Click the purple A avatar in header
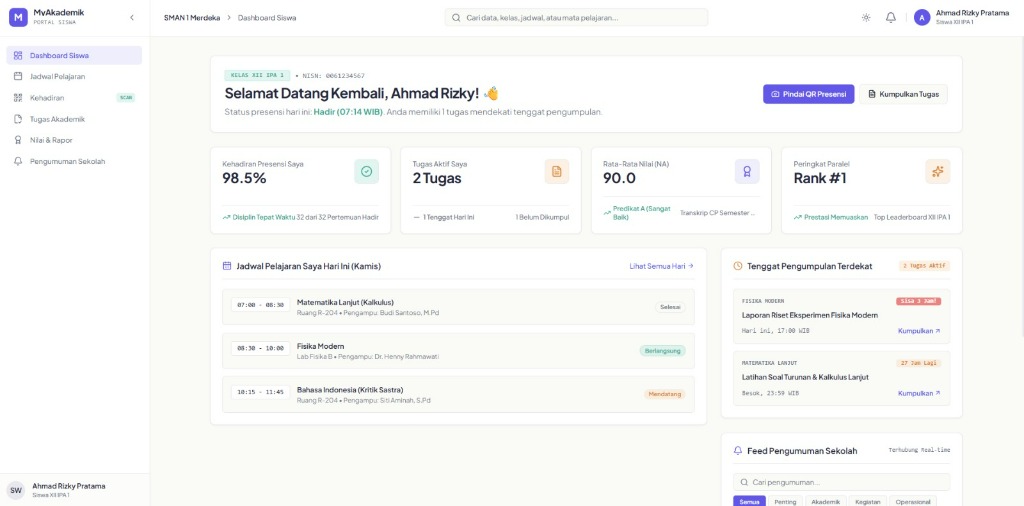Screen dimensions: 1024x506 (x=922, y=18)
